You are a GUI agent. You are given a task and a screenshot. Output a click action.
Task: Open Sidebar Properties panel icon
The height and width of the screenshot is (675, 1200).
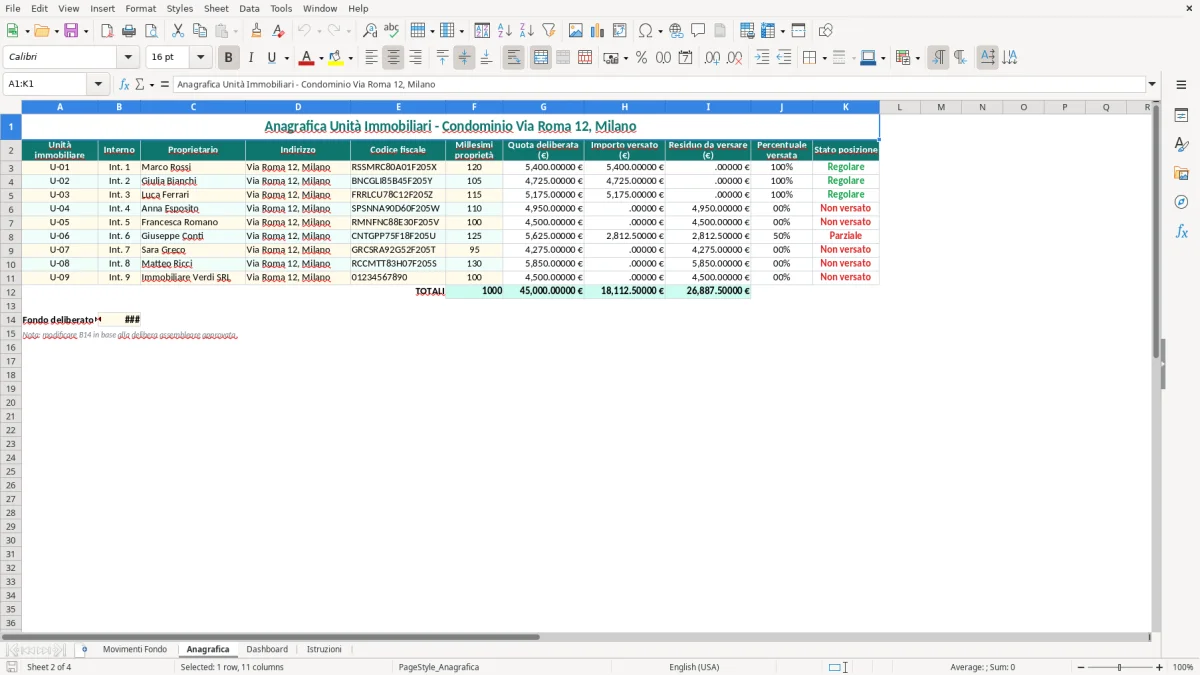[x=1181, y=115]
